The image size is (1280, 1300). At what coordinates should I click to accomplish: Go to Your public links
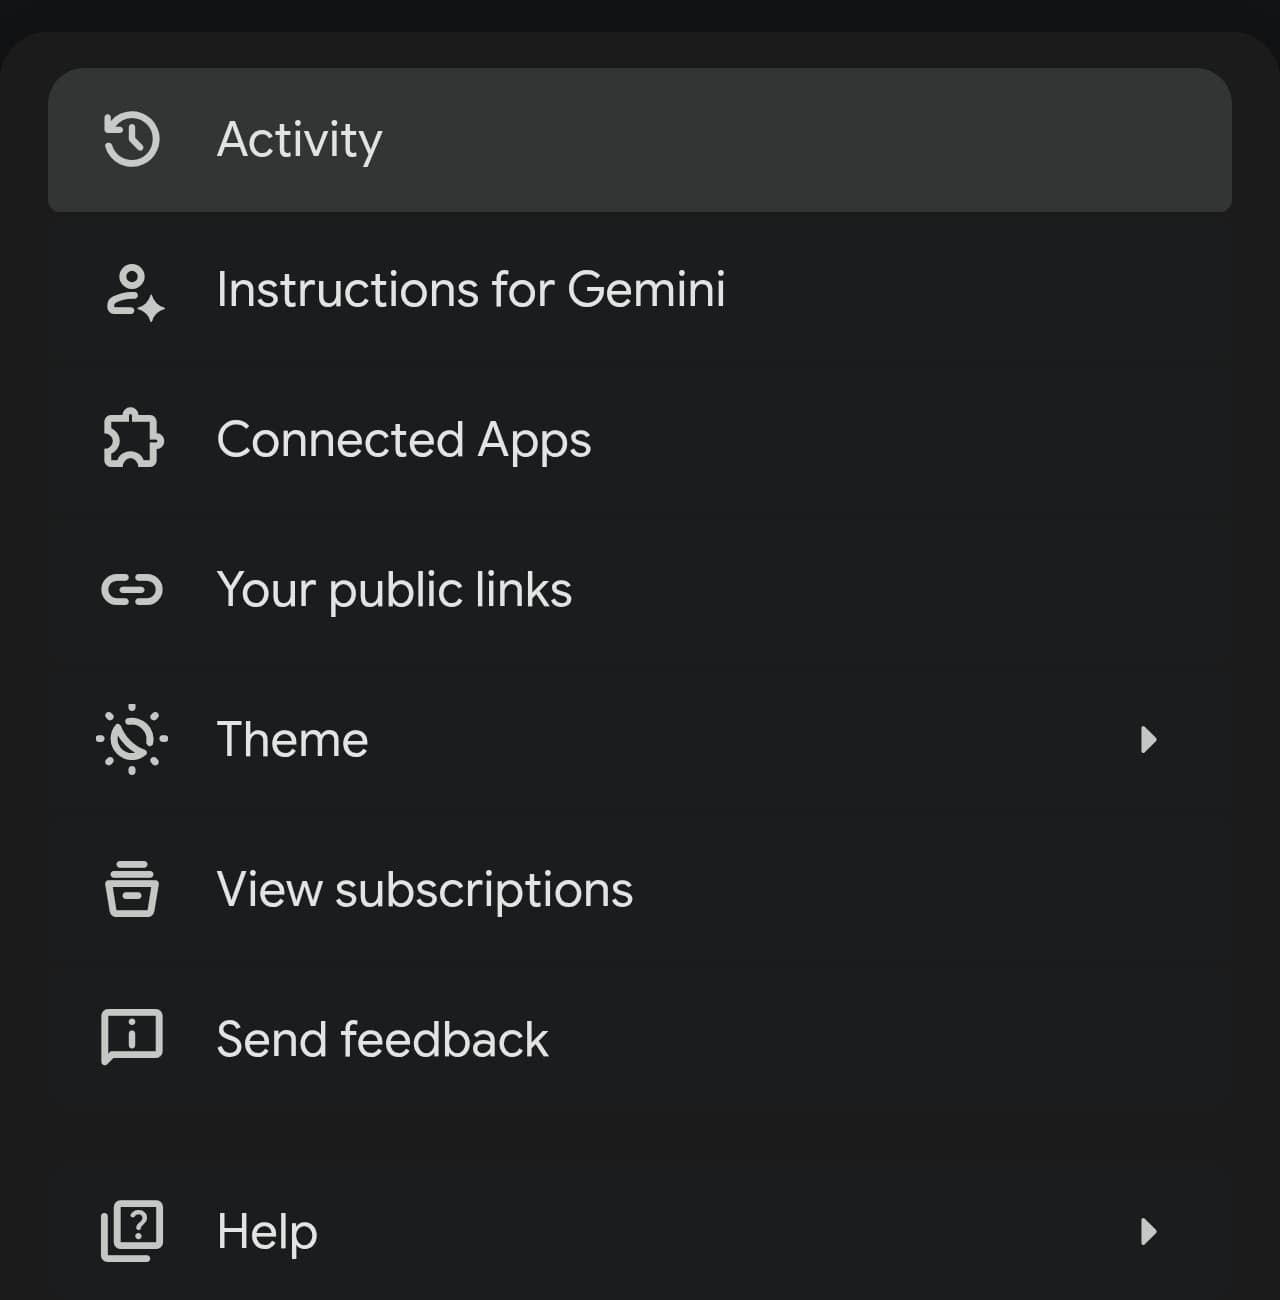coord(394,590)
